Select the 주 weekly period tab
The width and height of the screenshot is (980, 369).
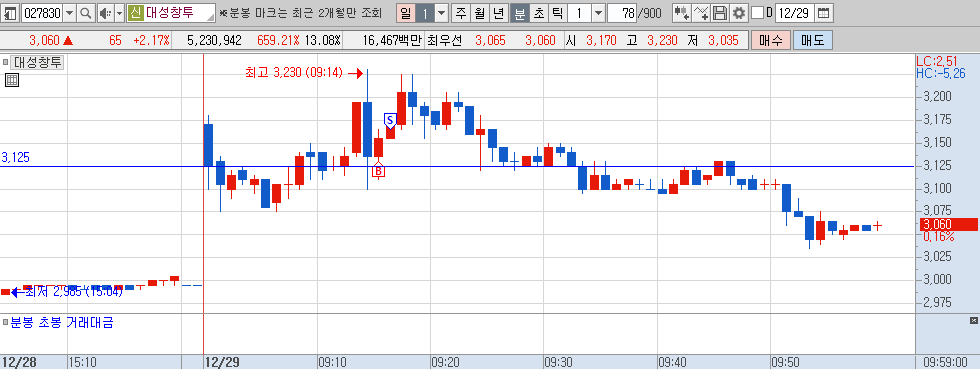pyautogui.click(x=461, y=13)
